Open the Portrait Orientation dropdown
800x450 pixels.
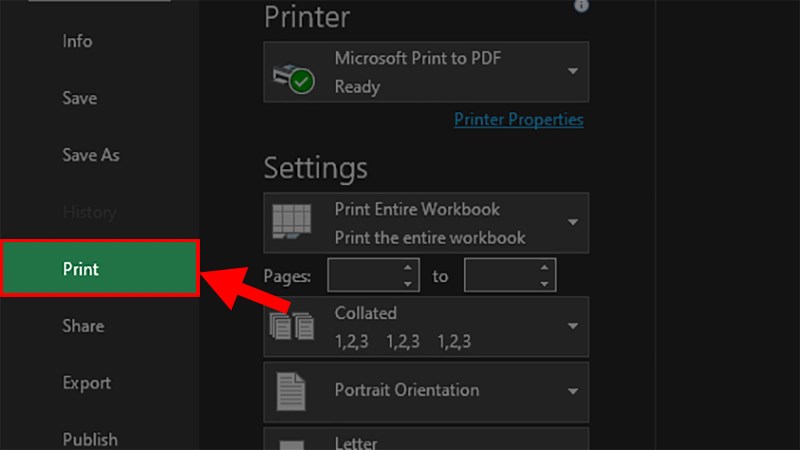(426, 392)
